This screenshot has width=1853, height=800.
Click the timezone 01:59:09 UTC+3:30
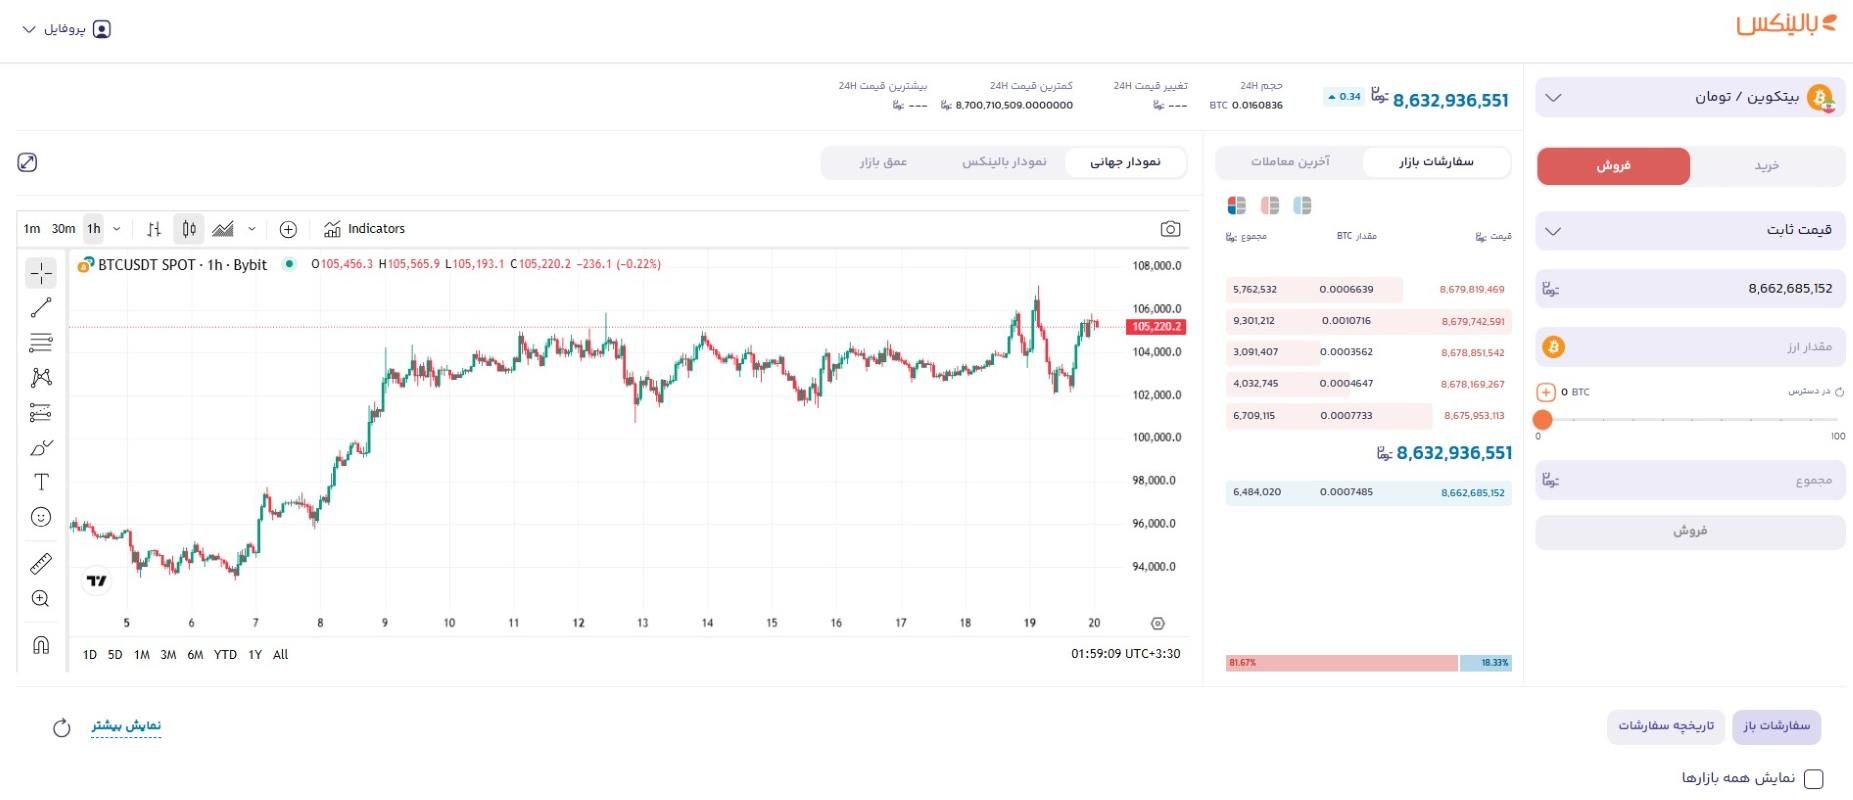coord(1125,654)
